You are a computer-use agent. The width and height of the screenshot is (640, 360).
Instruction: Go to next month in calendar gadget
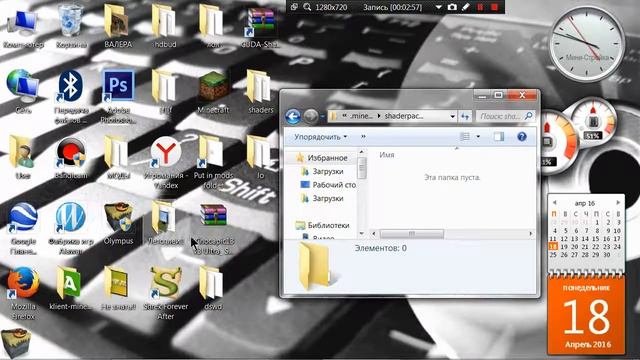(618, 202)
